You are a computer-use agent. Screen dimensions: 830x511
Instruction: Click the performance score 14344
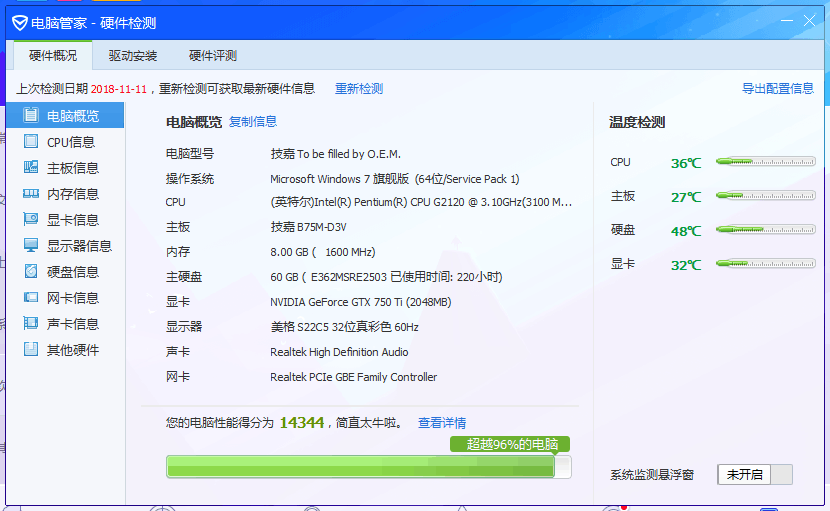click(302, 423)
